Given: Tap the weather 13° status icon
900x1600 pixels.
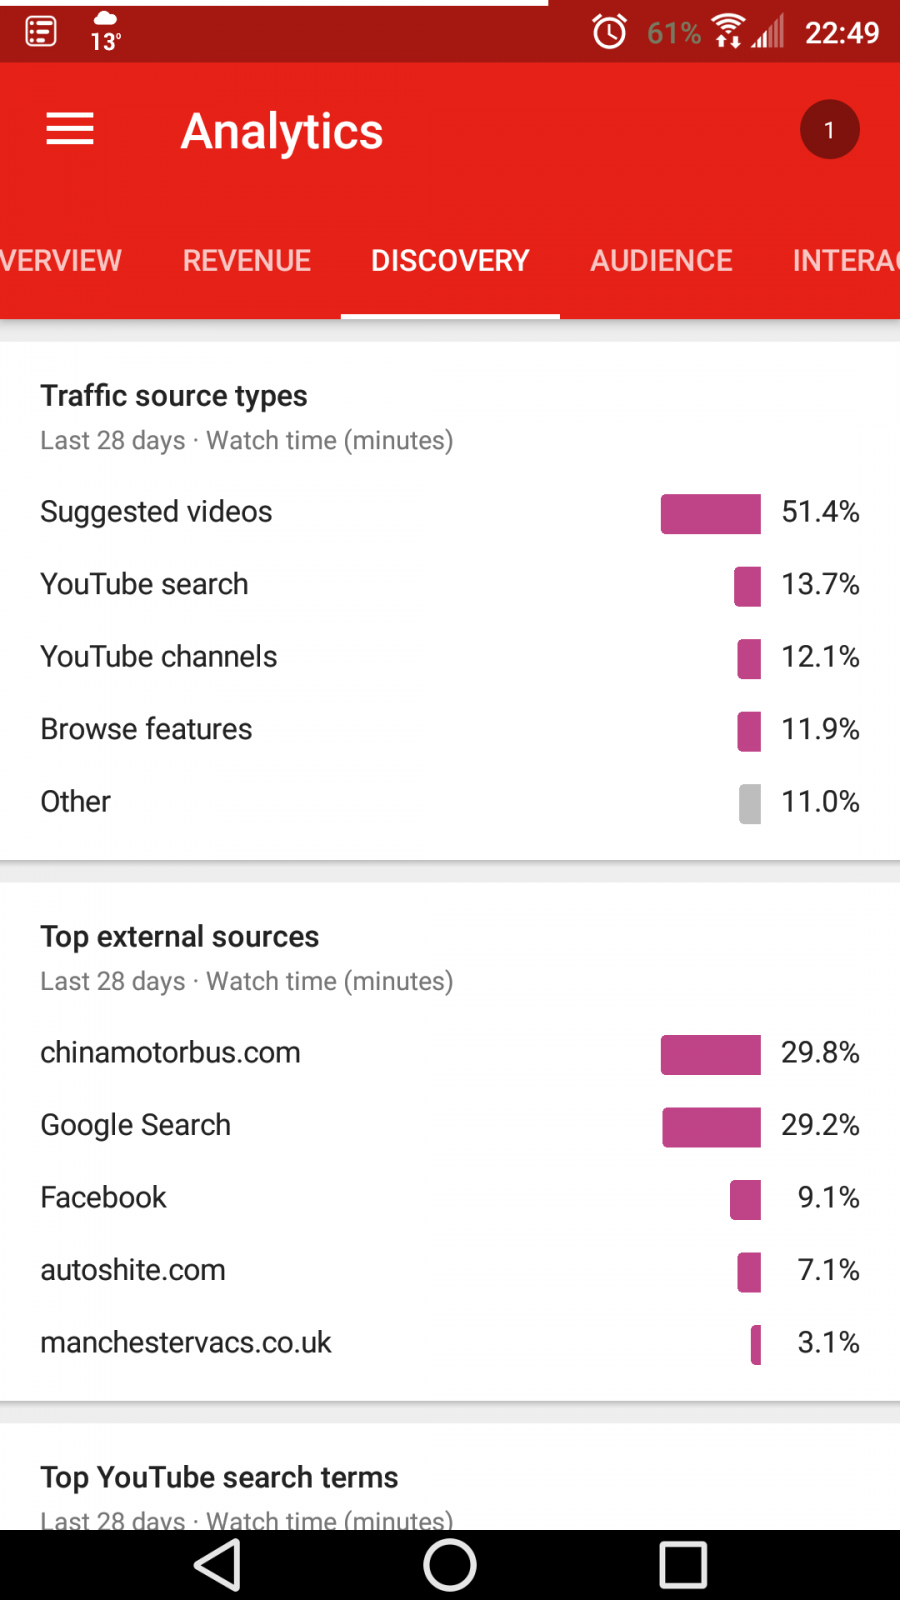Looking at the screenshot, I should [105, 32].
